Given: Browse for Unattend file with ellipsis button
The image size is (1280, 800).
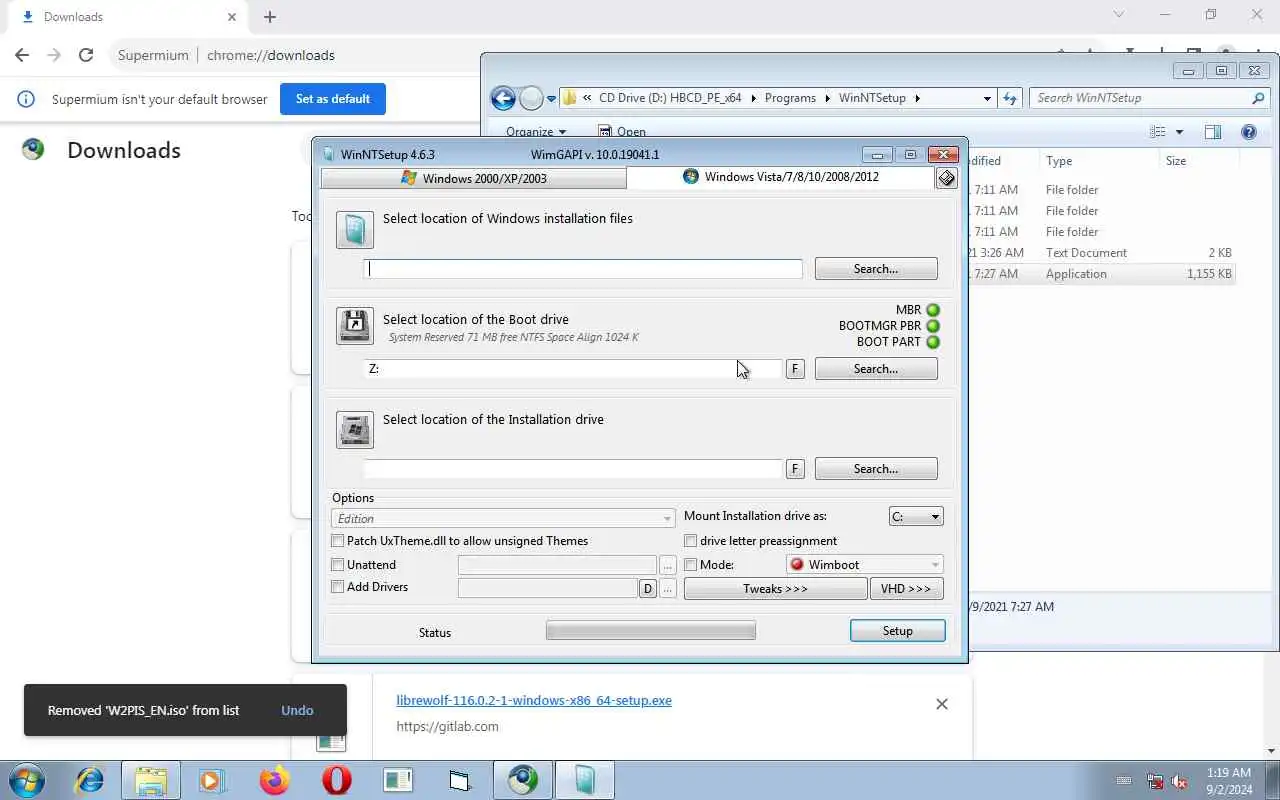Looking at the screenshot, I should coord(668,566).
